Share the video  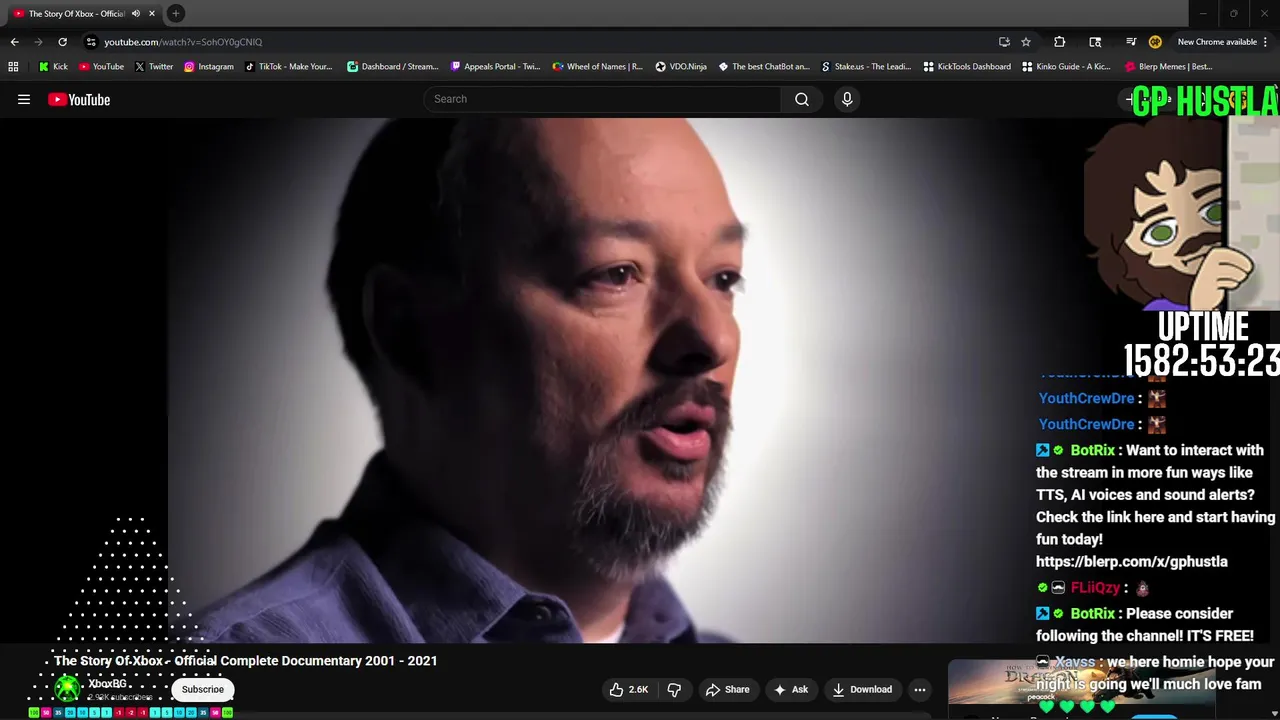tap(727, 689)
